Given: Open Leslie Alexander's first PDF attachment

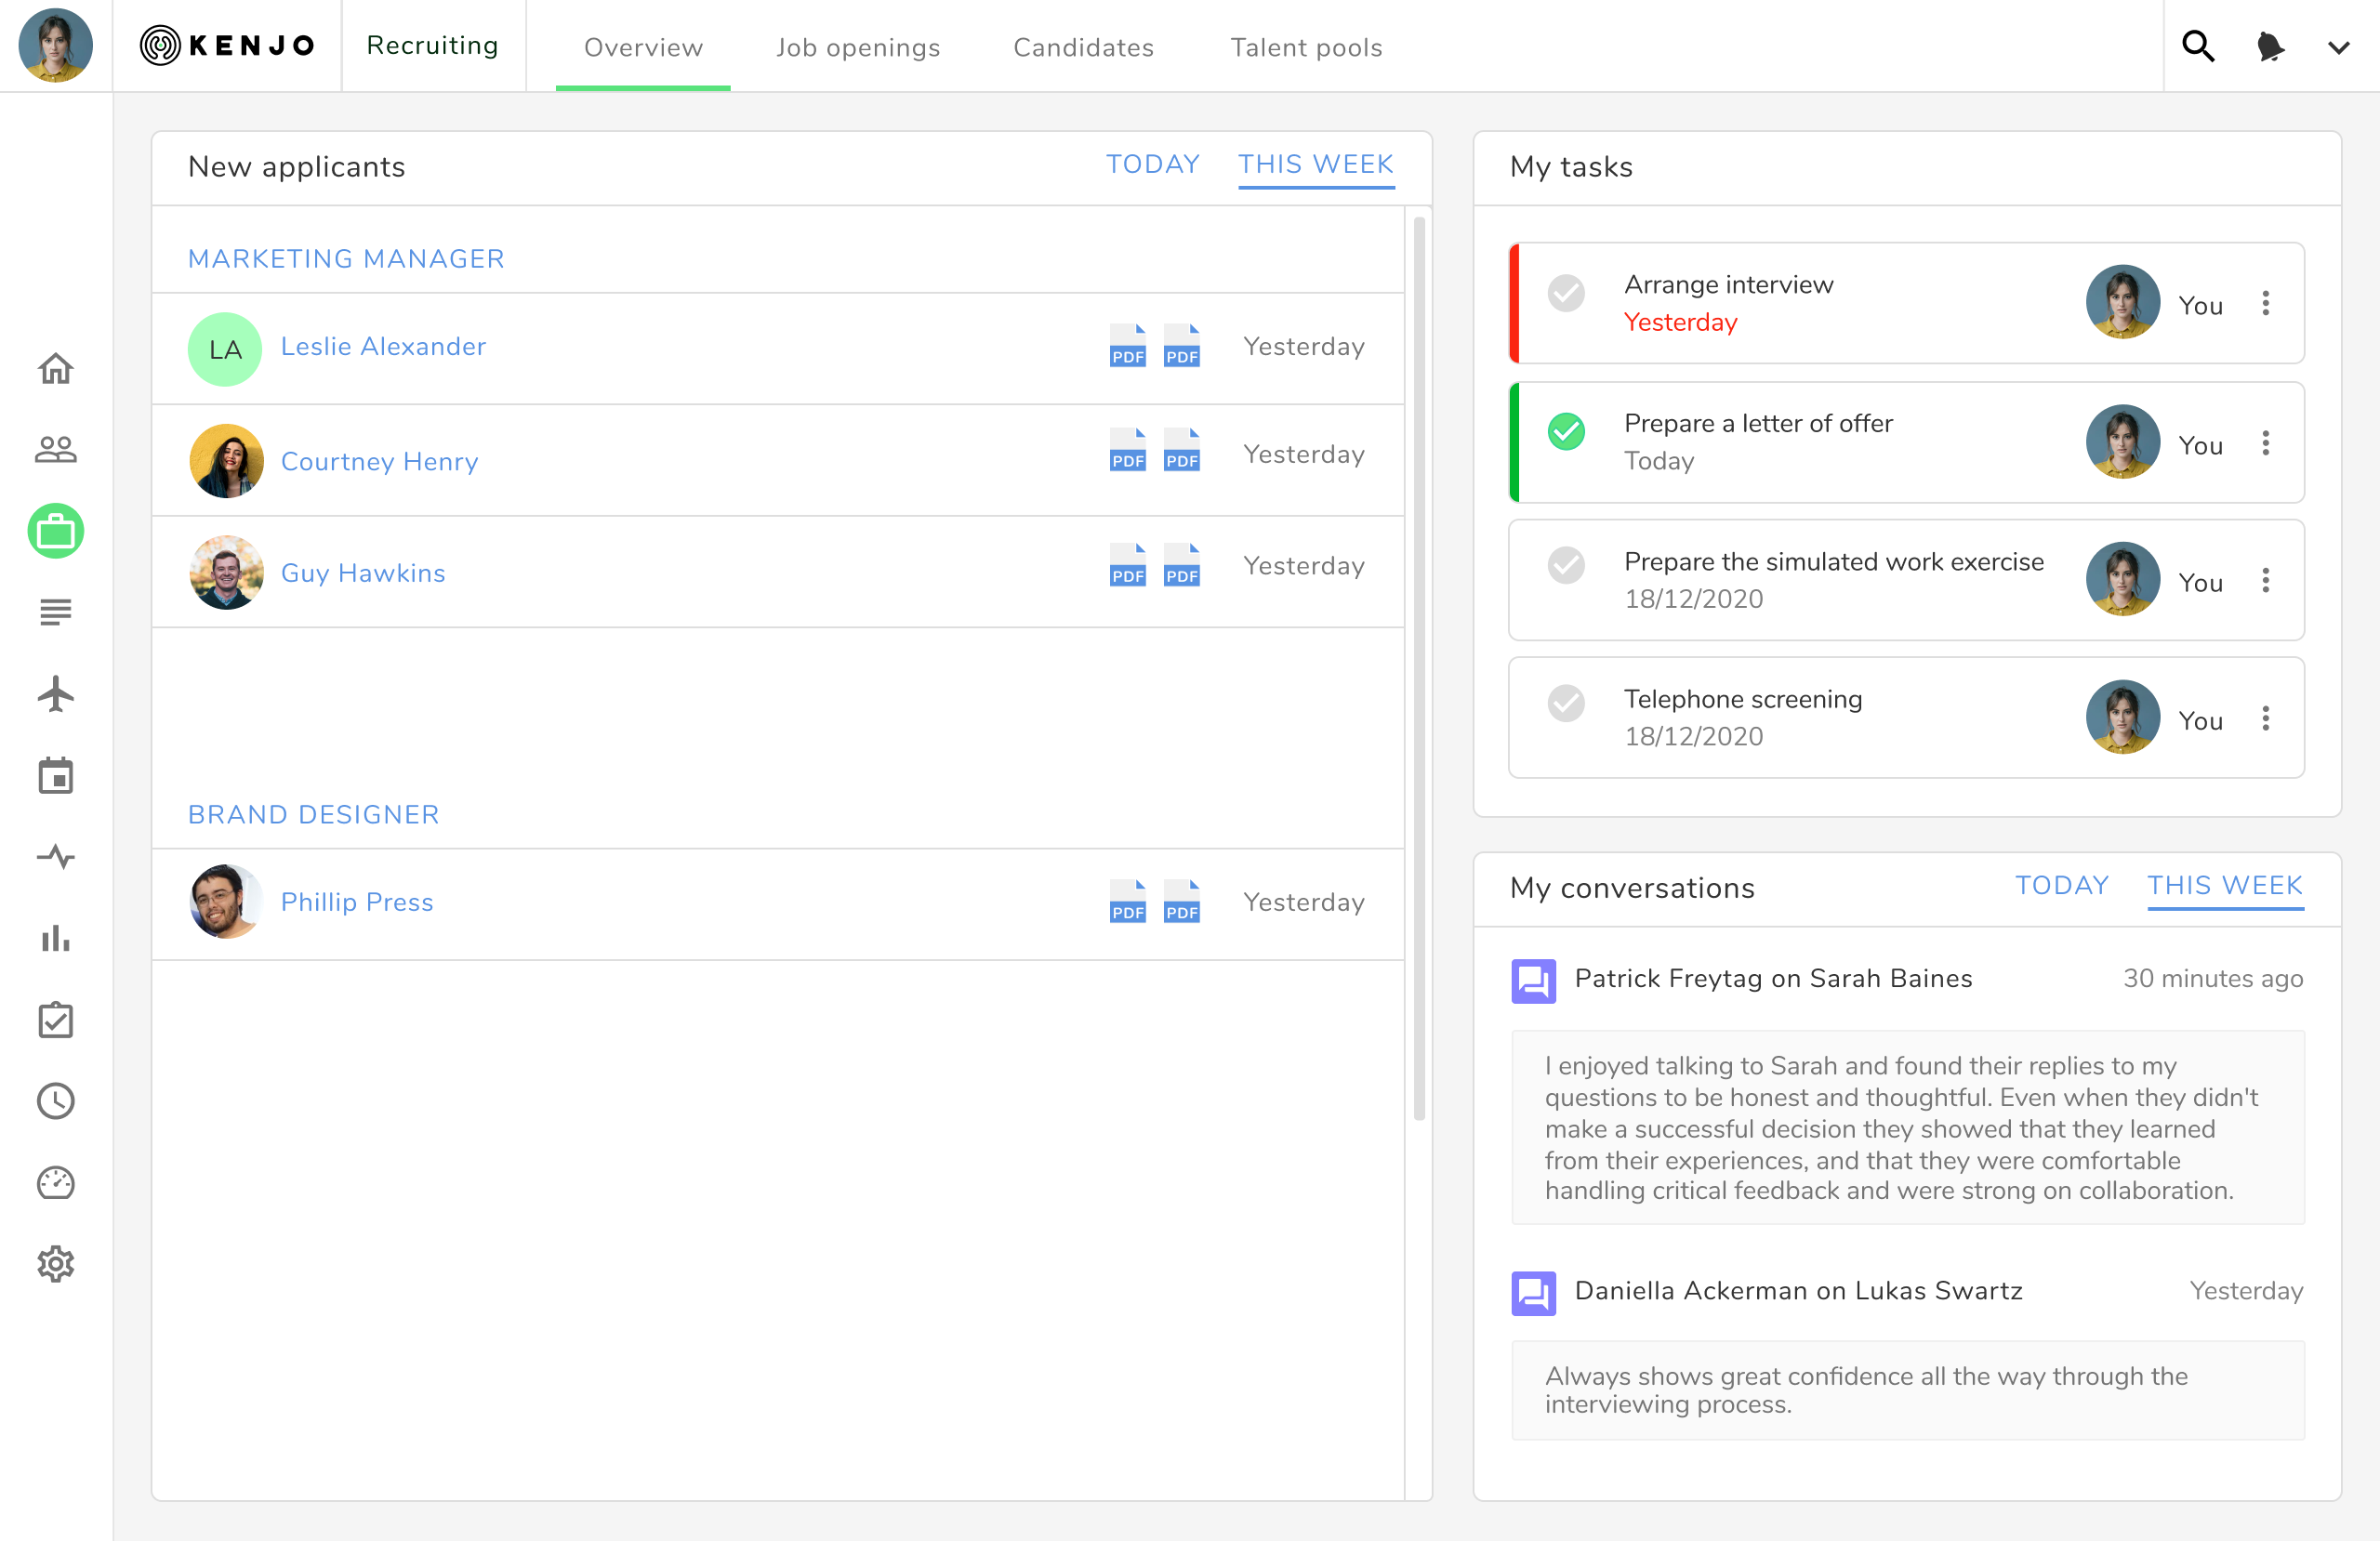Looking at the screenshot, I should [x=1127, y=346].
